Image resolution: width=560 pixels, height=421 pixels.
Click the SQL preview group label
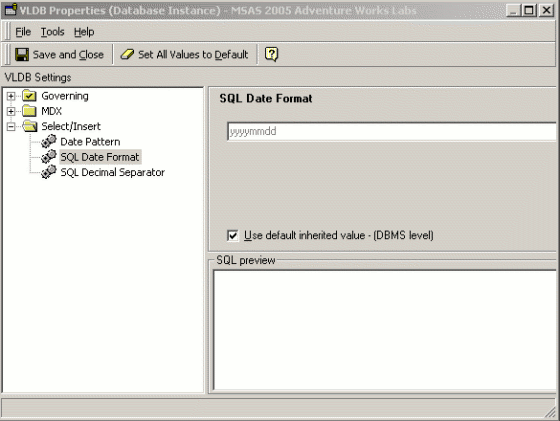[246, 260]
